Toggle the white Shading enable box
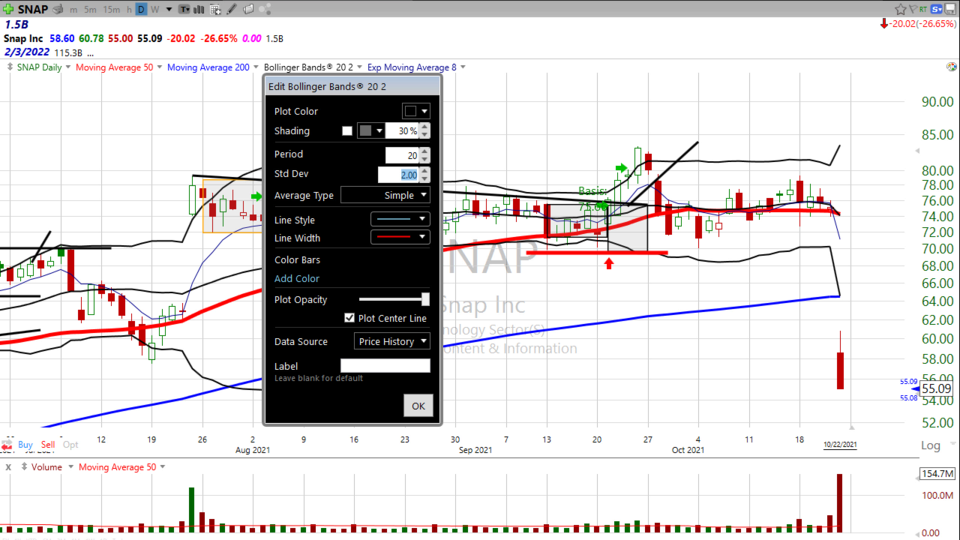 point(347,130)
